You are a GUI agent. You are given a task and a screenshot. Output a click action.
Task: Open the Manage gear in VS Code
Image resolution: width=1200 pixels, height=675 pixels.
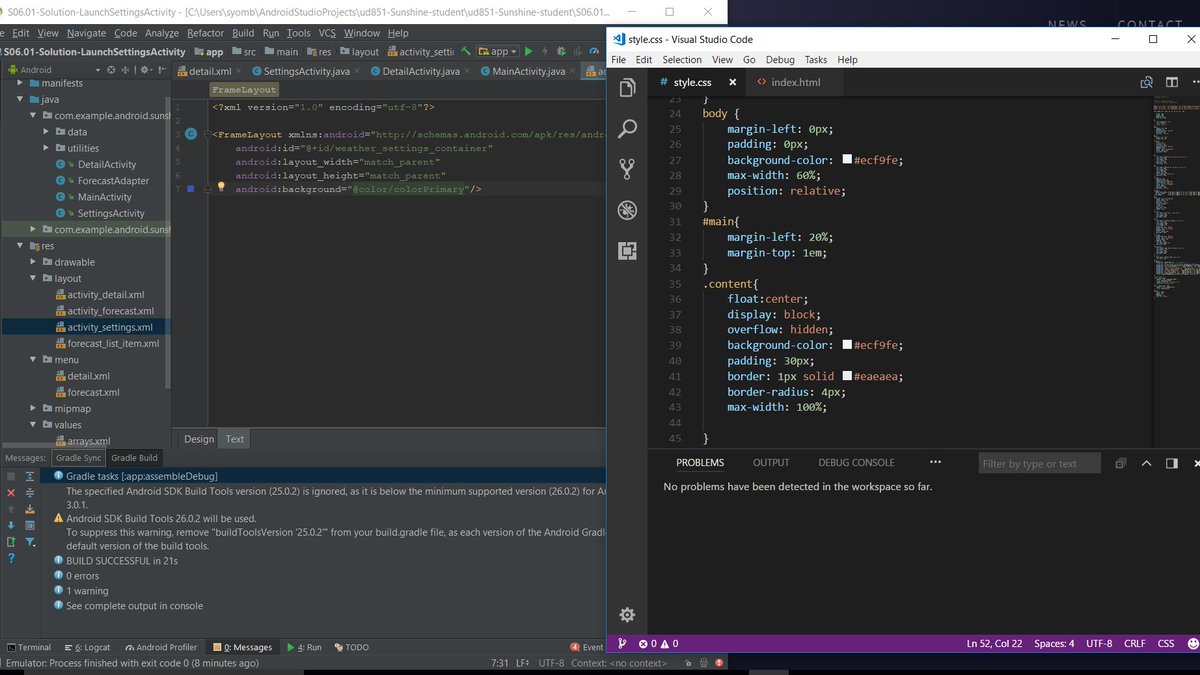(x=627, y=615)
